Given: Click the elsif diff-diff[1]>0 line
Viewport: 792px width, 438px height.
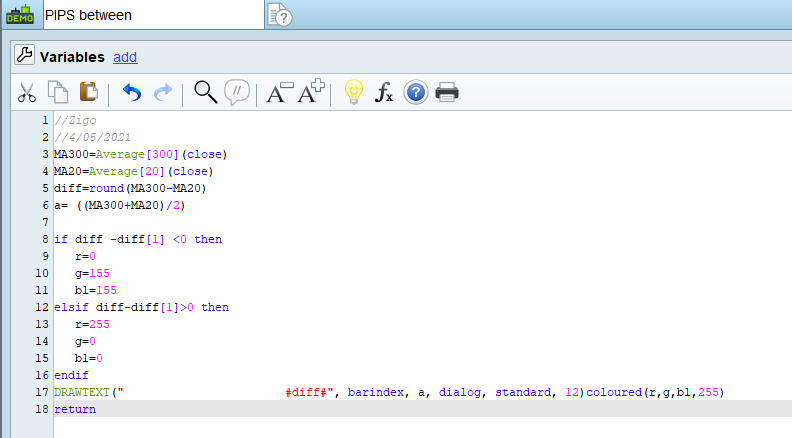Looking at the screenshot, I should pos(141,307).
